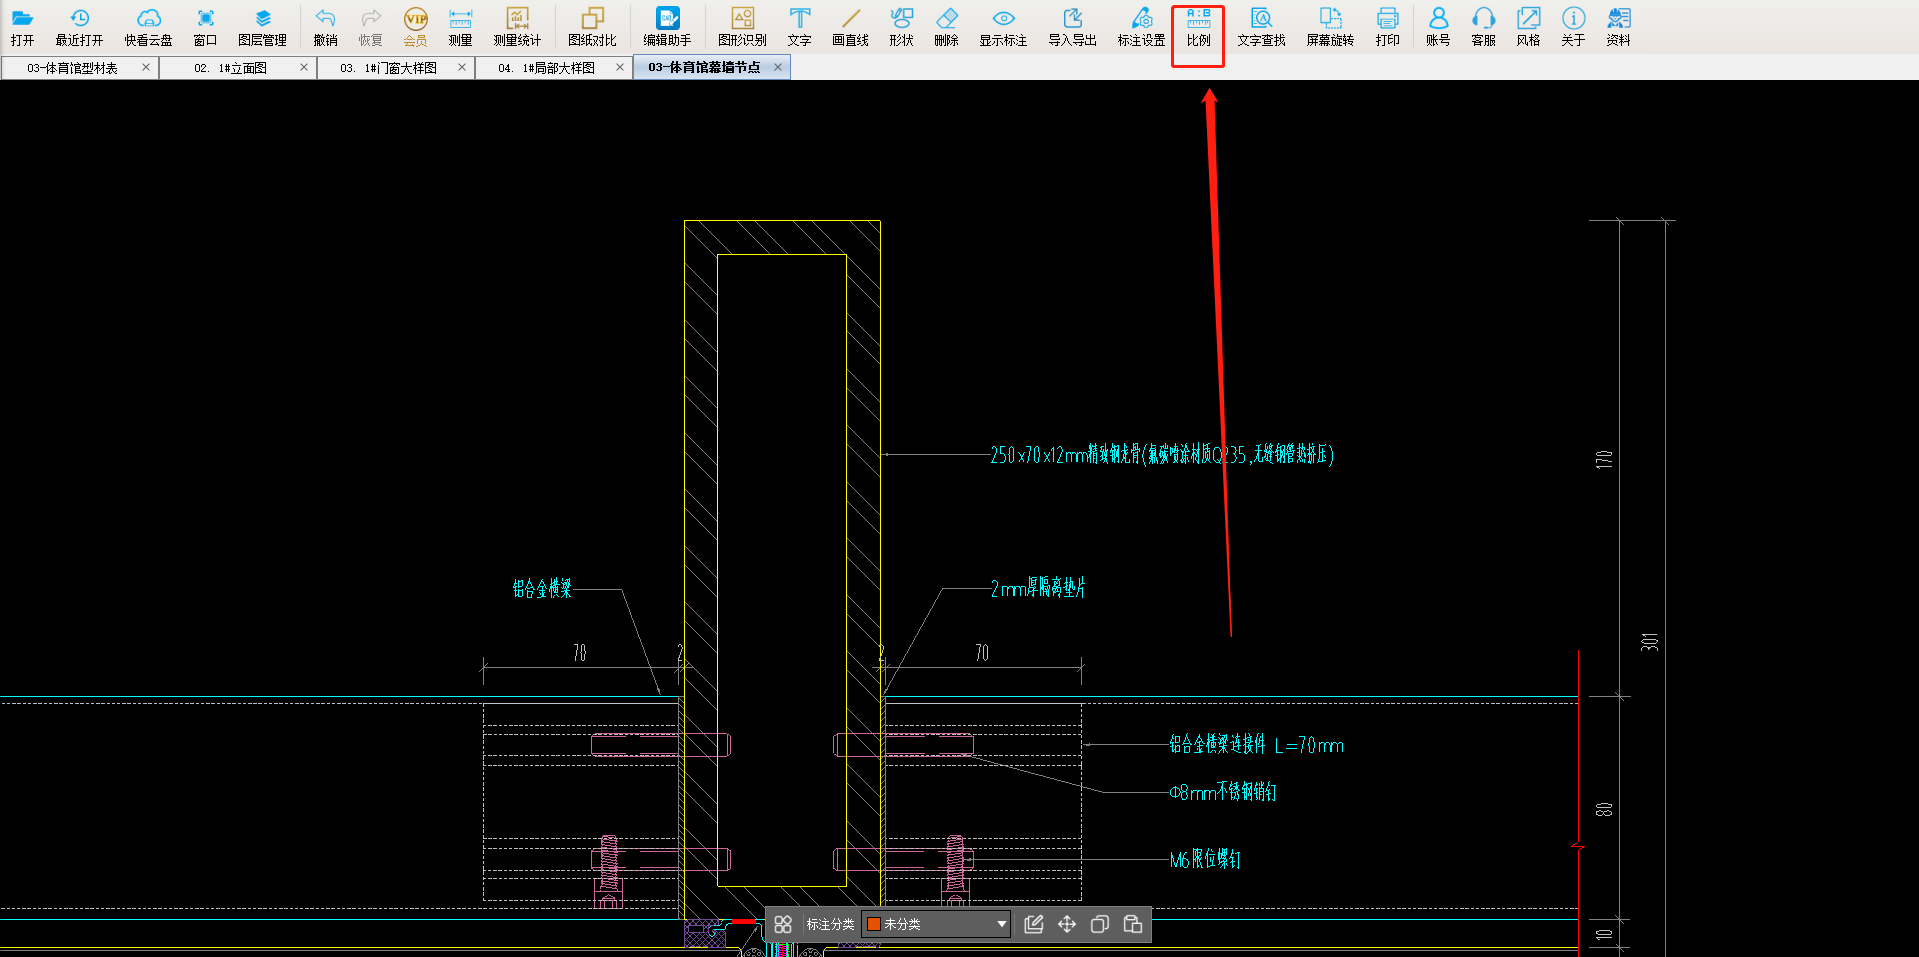Click the 打印 print icon

click(1387, 27)
